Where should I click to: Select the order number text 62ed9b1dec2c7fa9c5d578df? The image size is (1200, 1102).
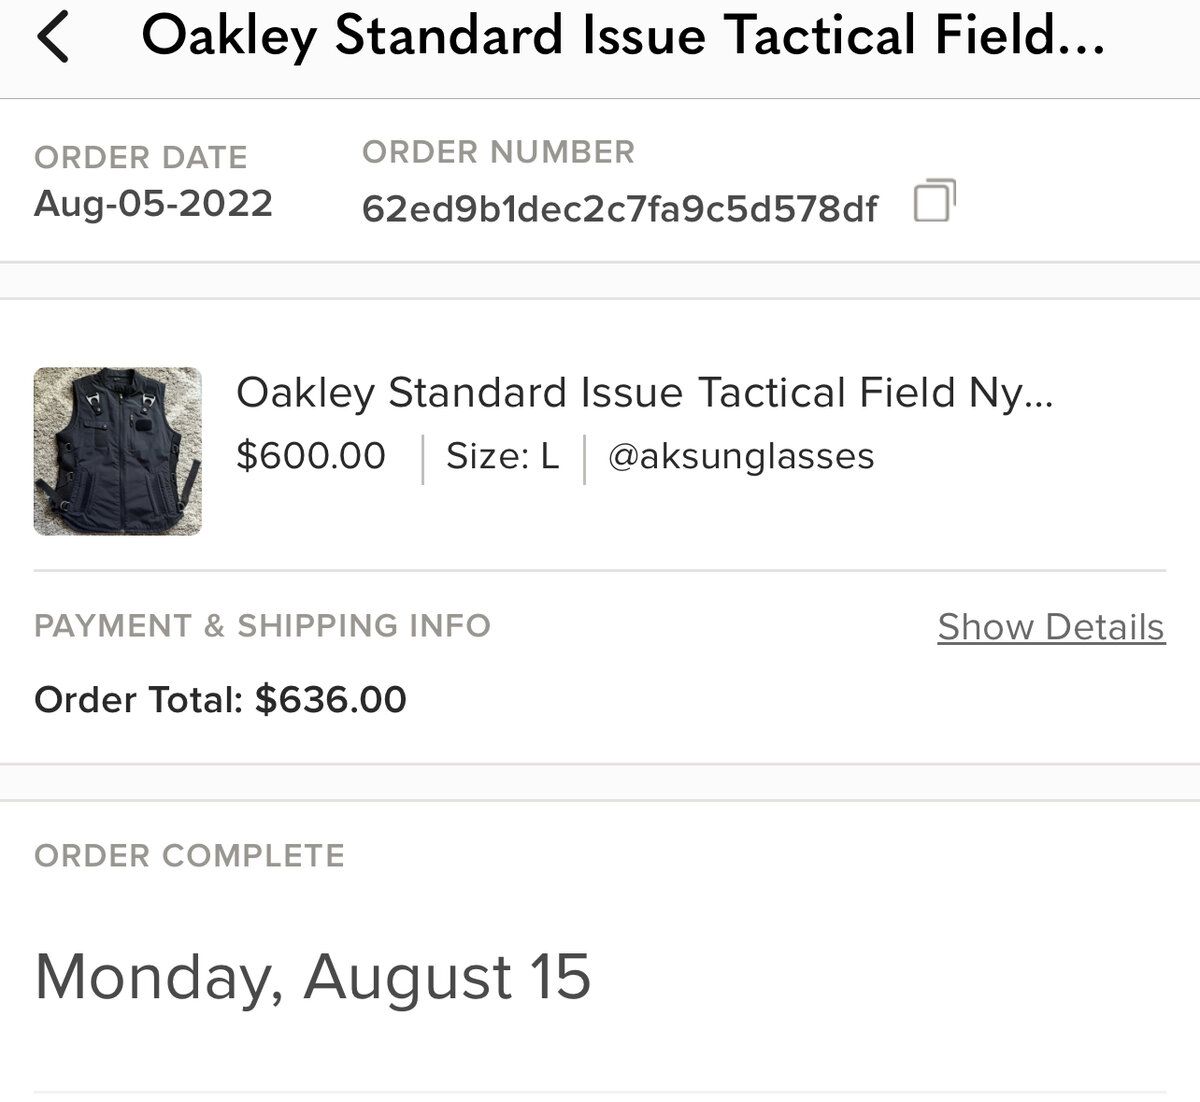pyautogui.click(x=619, y=208)
